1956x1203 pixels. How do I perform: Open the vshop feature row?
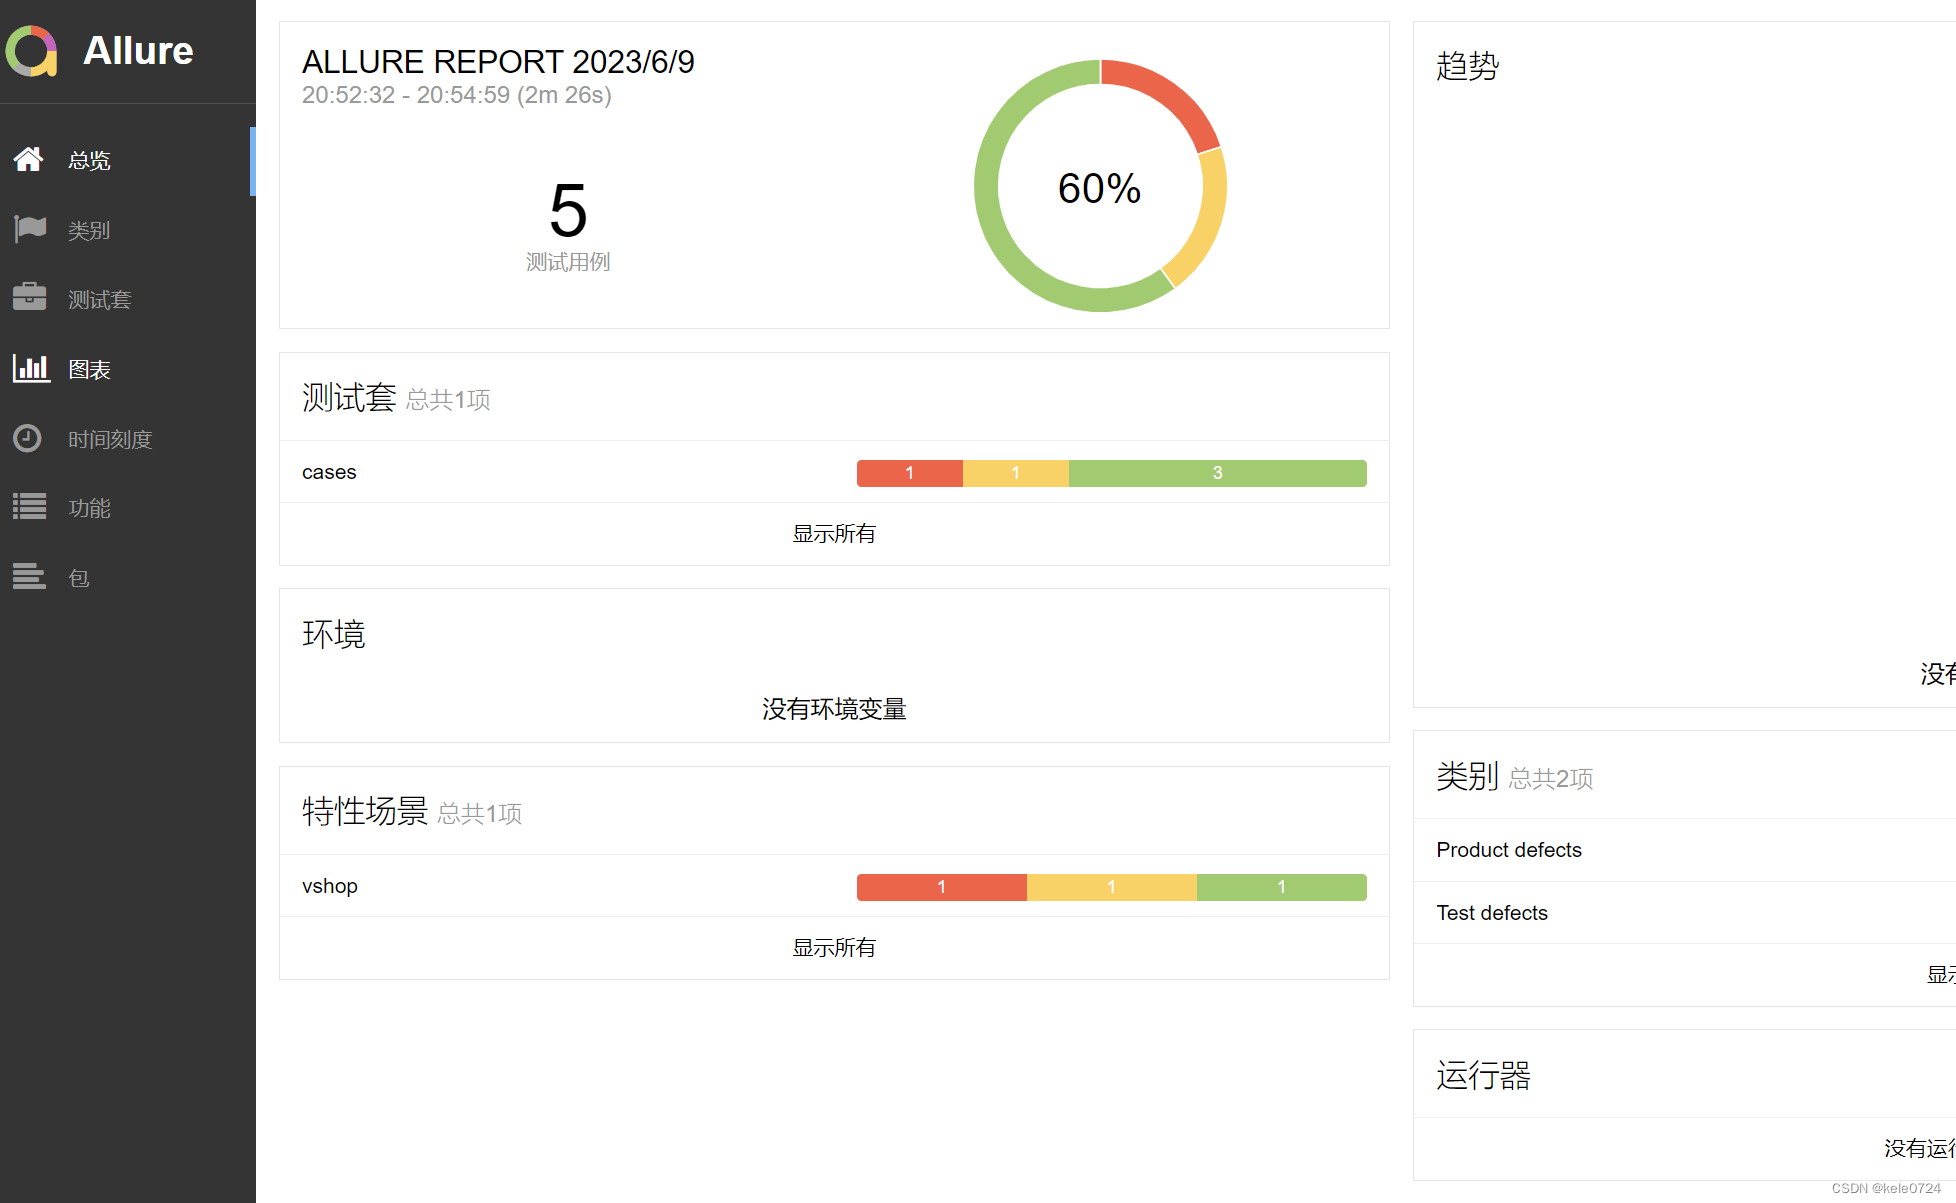click(x=330, y=886)
